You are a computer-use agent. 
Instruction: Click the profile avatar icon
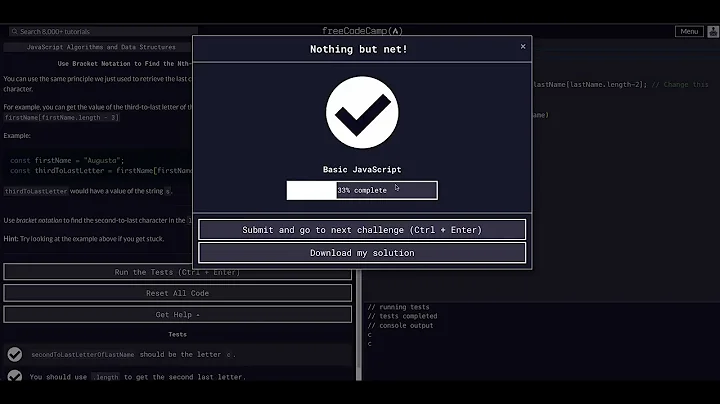pos(713,31)
